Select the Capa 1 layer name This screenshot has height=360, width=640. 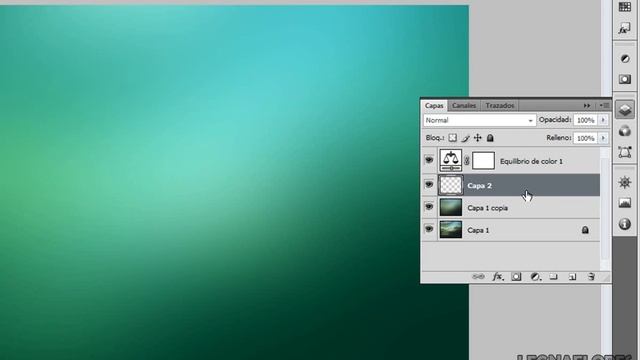pos(478,231)
